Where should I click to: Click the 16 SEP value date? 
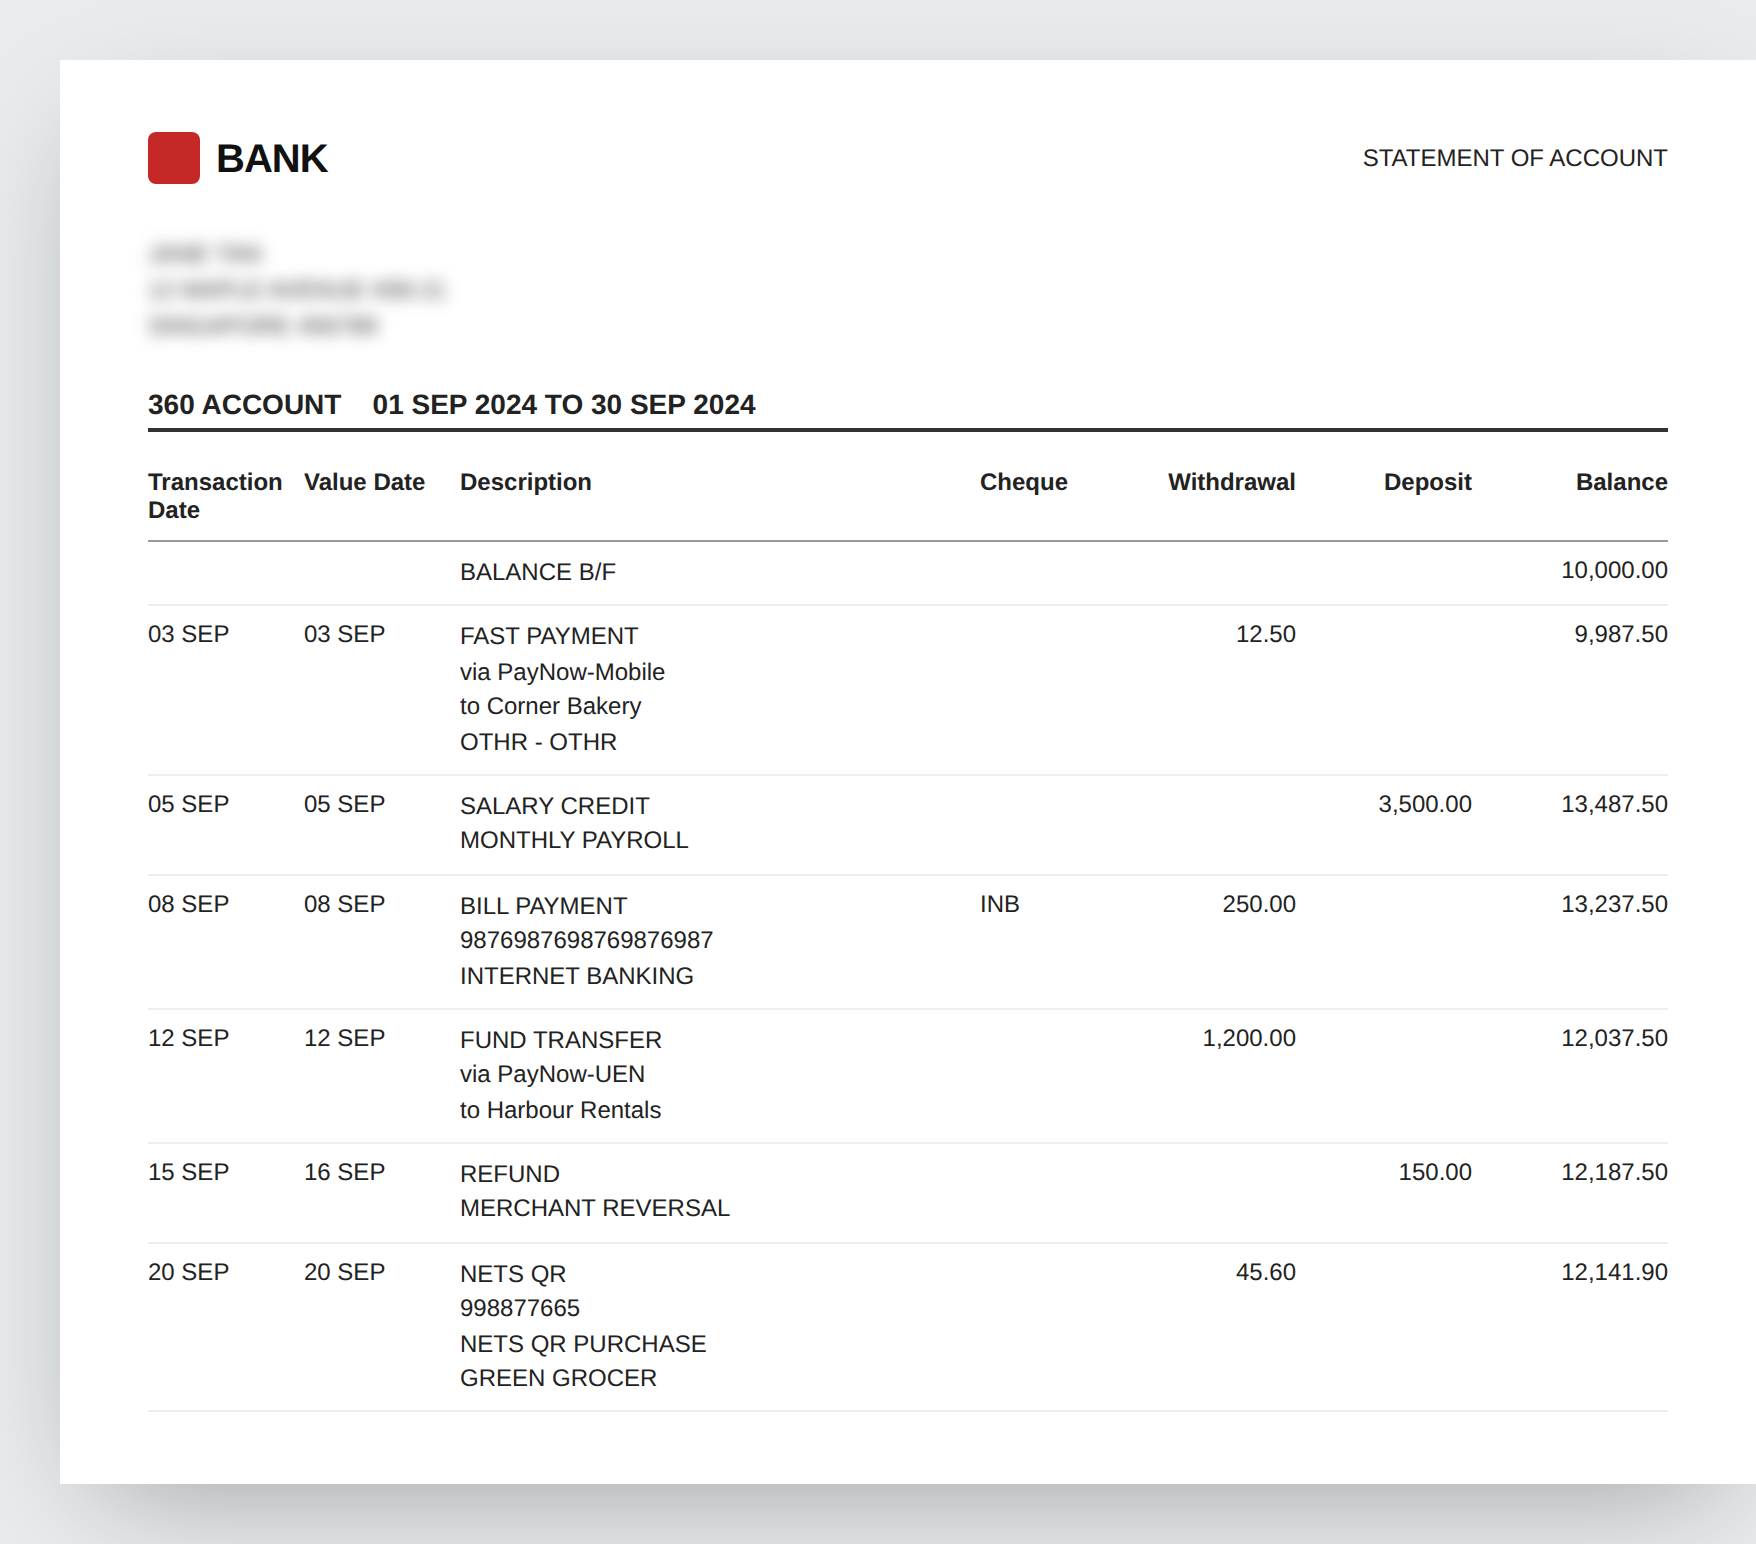tap(345, 1172)
